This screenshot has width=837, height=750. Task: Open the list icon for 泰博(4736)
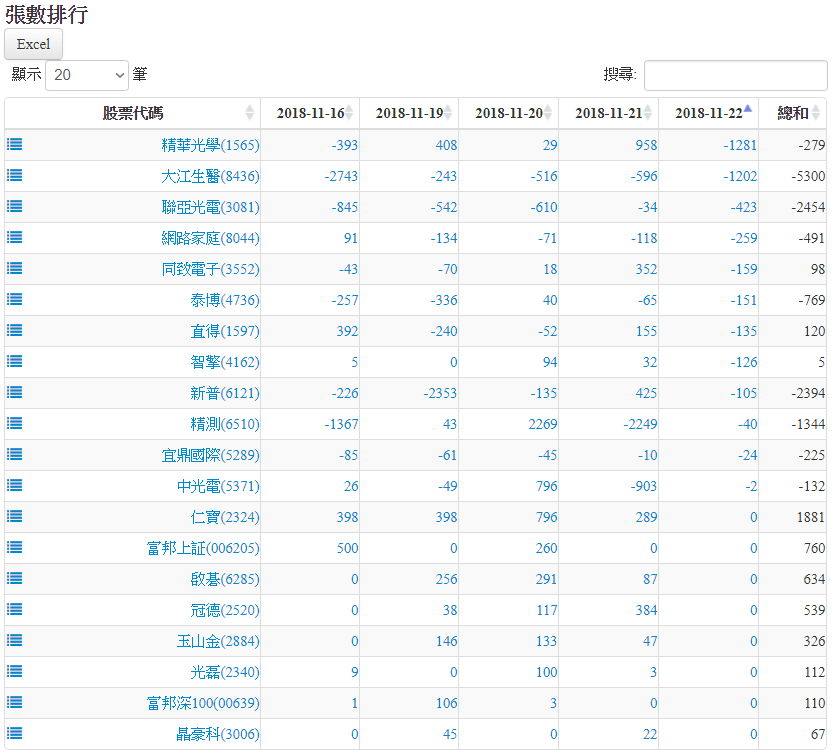pyautogui.click(x=15, y=299)
